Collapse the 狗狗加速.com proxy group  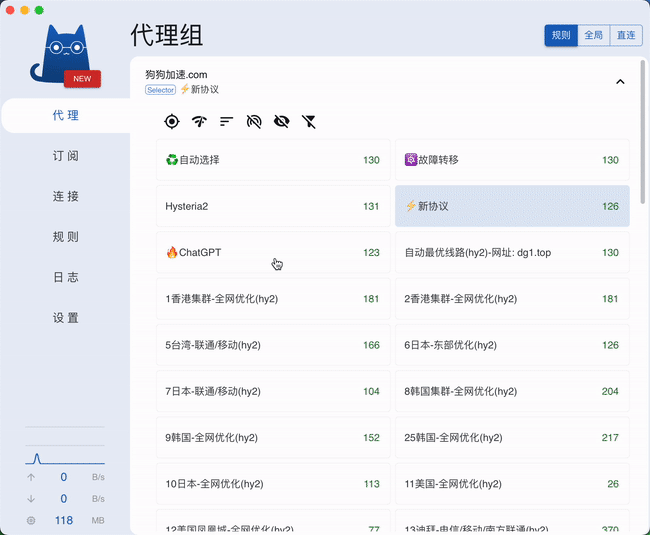(x=620, y=82)
